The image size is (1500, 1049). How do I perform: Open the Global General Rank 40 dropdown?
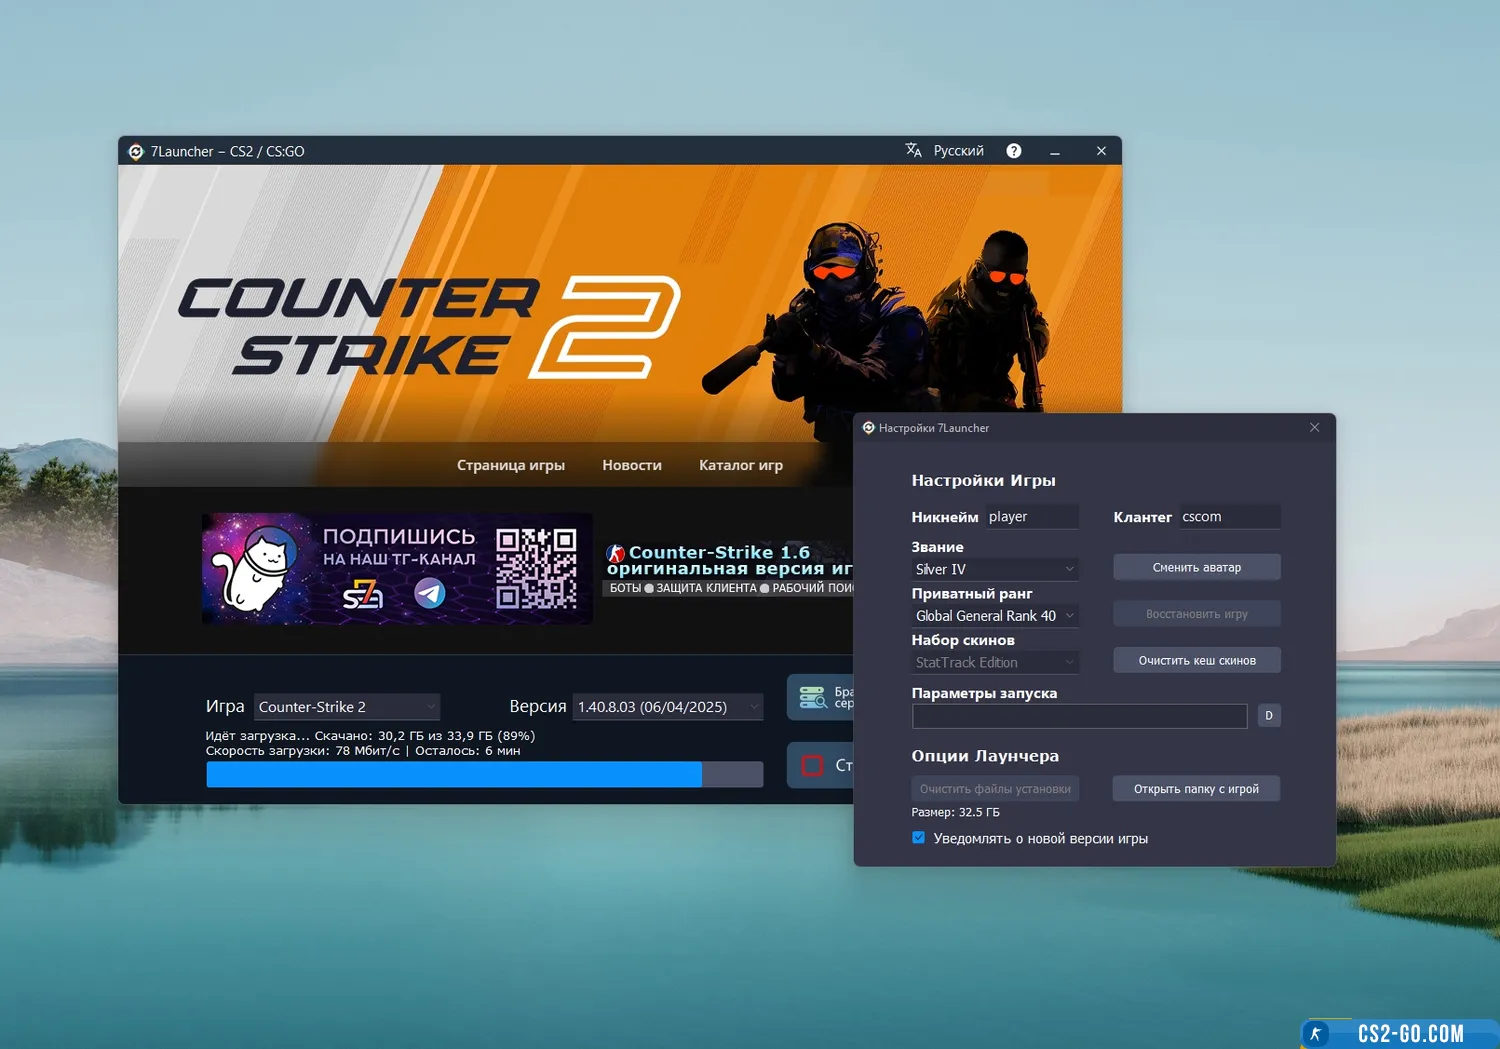pos(994,616)
